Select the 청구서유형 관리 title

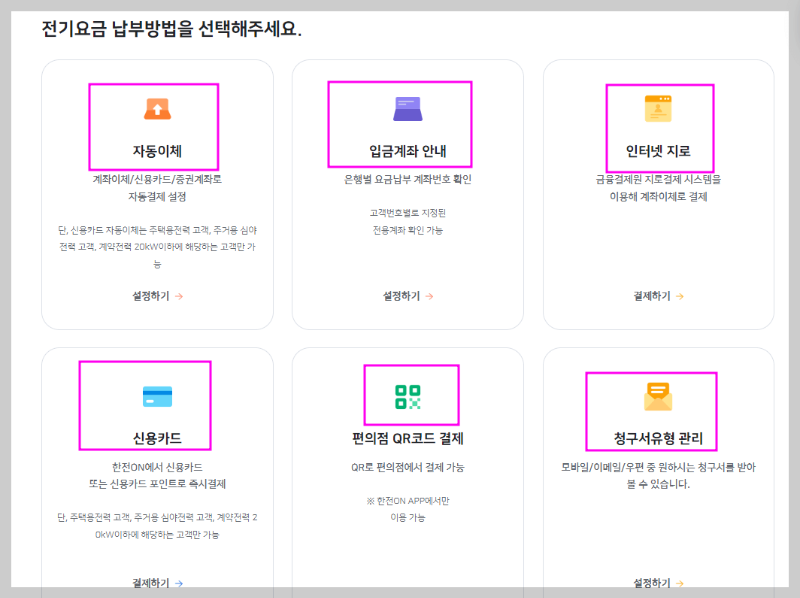(x=658, y=438)
